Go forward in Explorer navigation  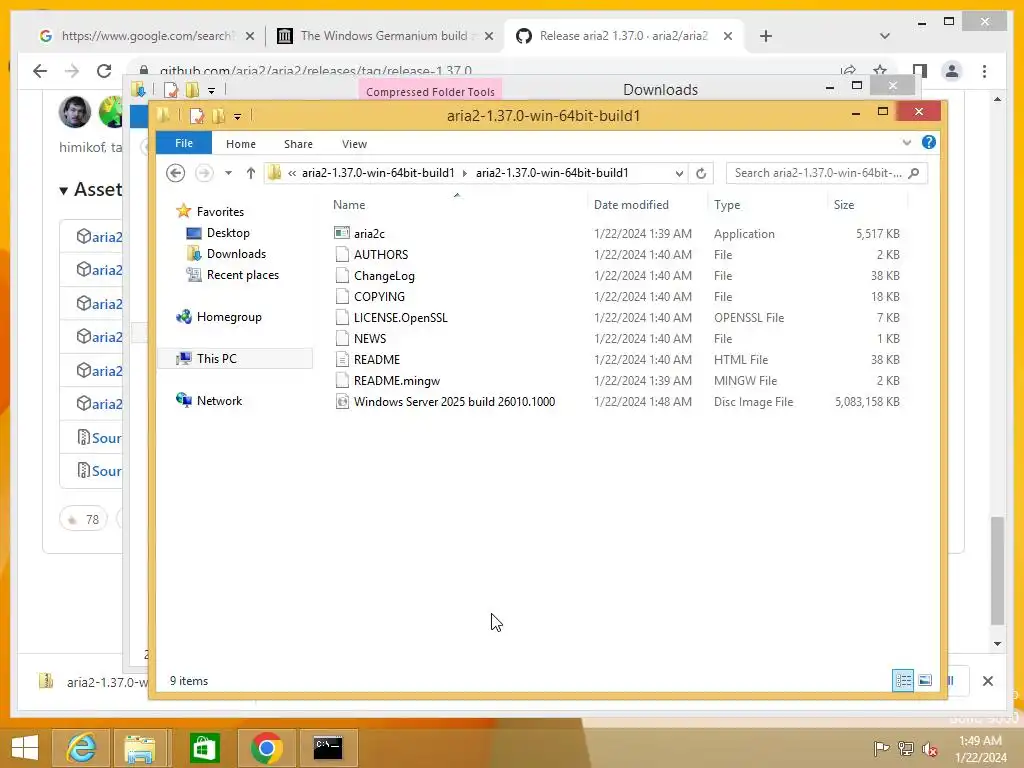click(x=204, y=173)
